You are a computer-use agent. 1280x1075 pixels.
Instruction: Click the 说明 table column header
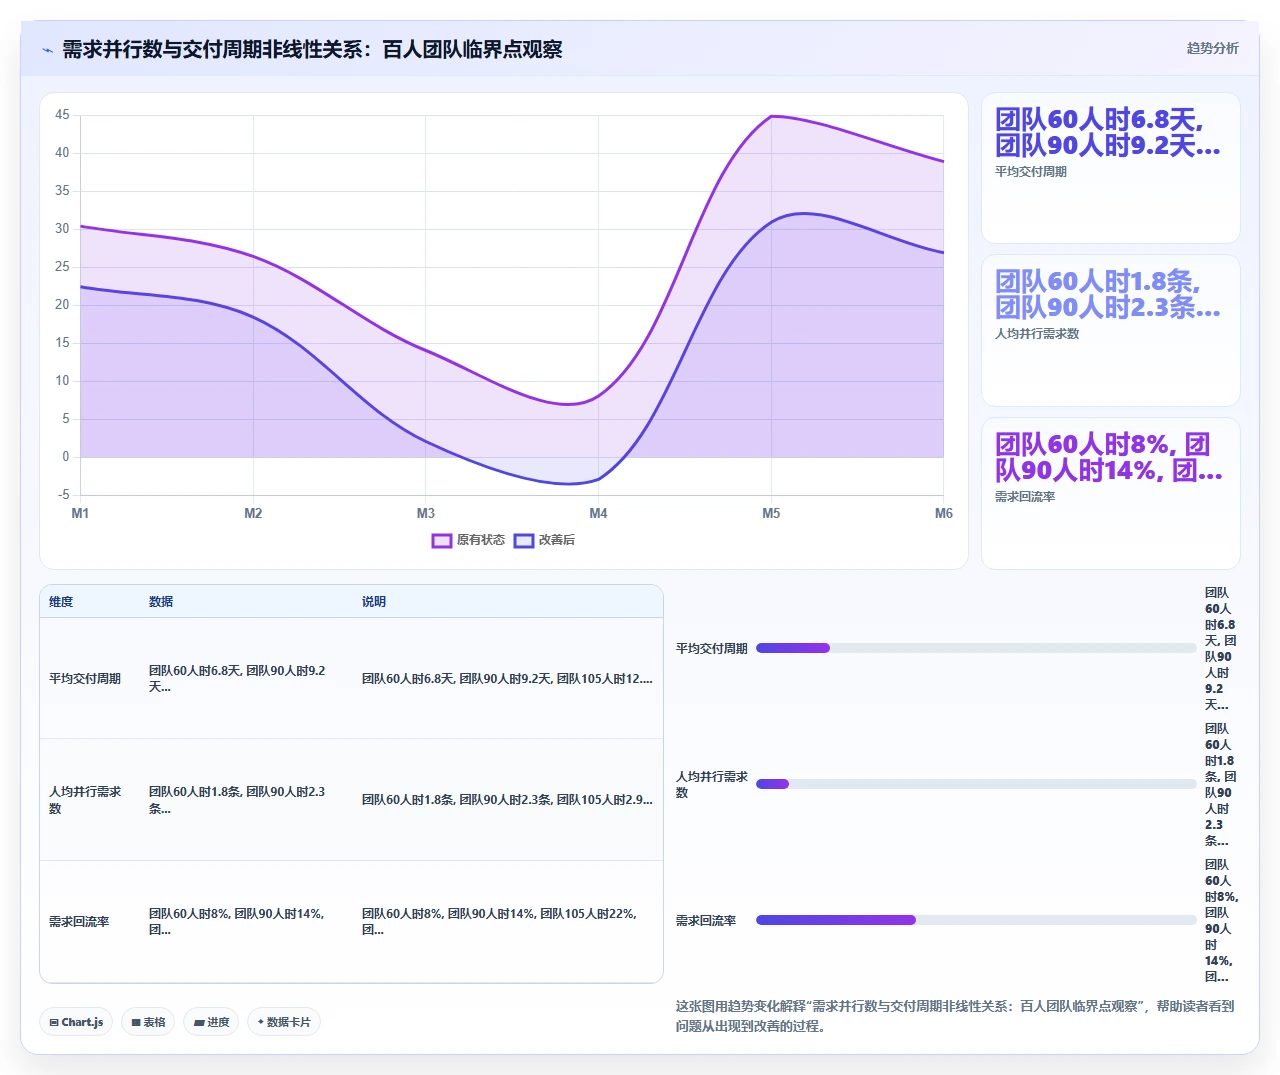(374, 602)
